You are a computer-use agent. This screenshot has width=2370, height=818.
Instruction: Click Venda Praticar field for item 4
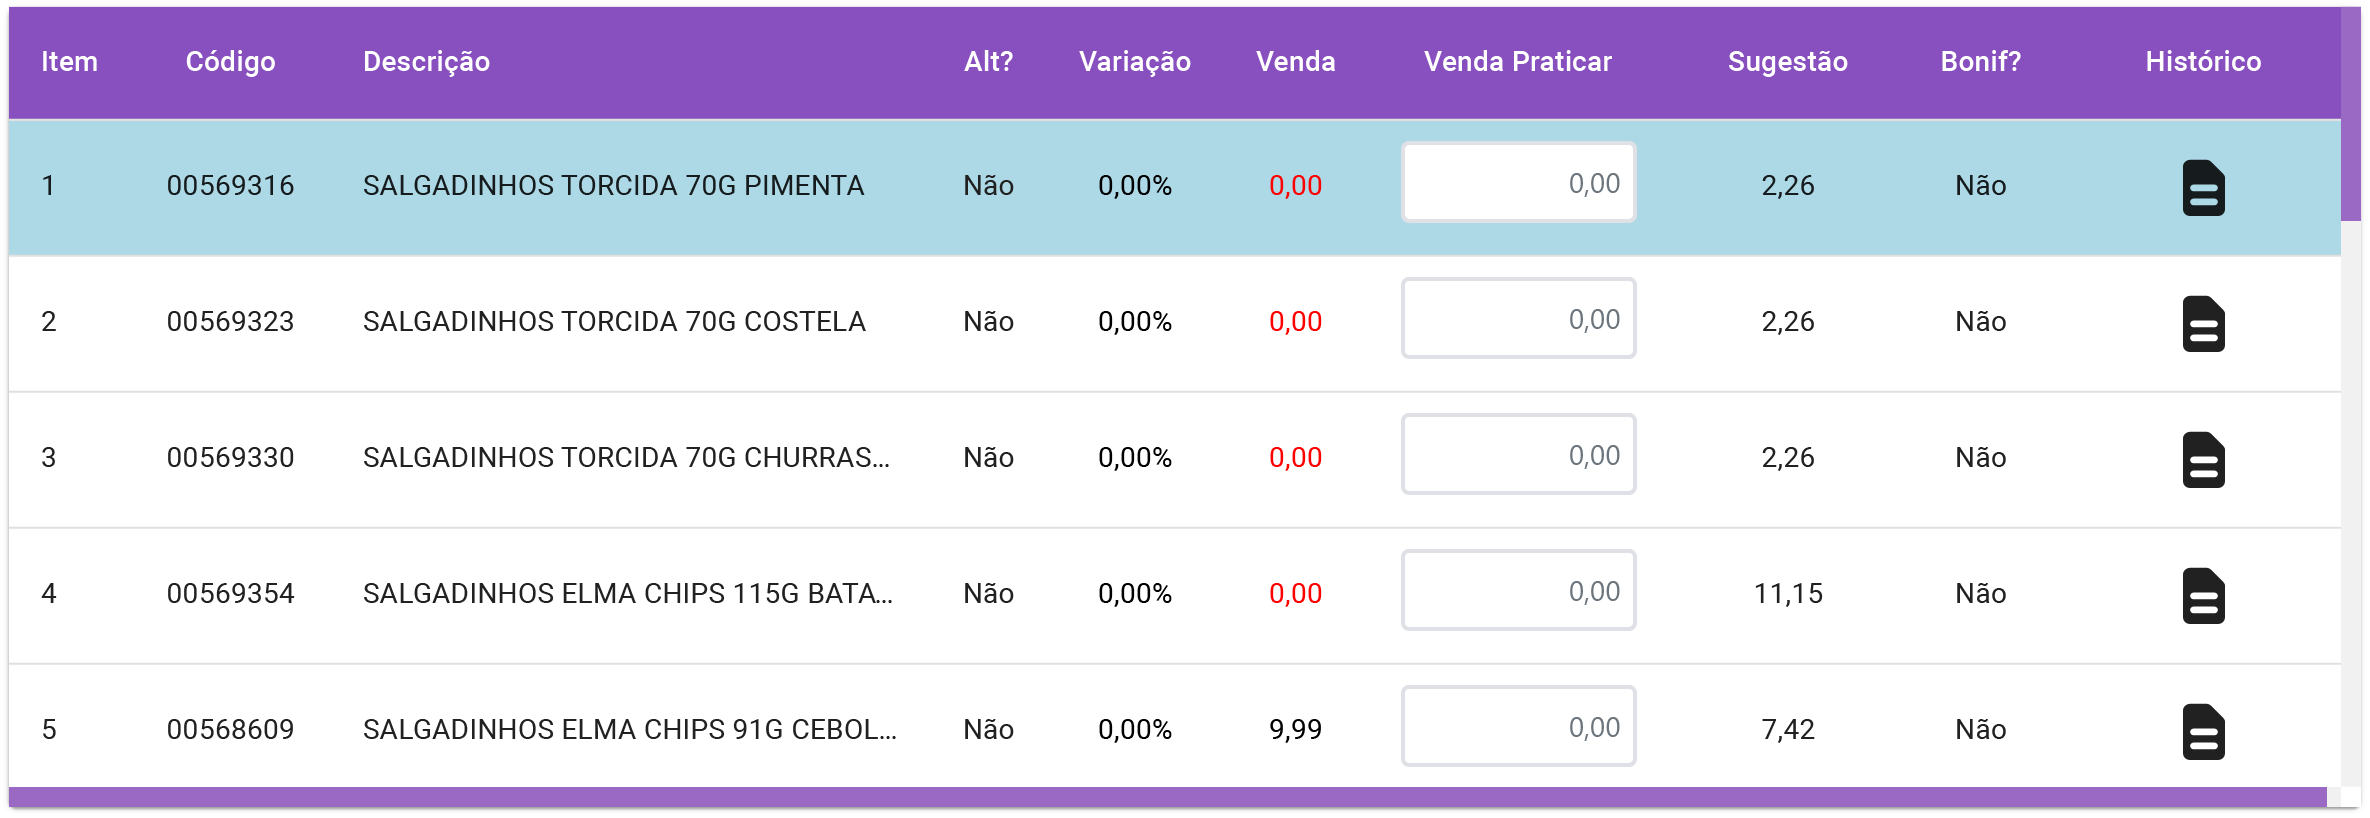click(1518, 590)
